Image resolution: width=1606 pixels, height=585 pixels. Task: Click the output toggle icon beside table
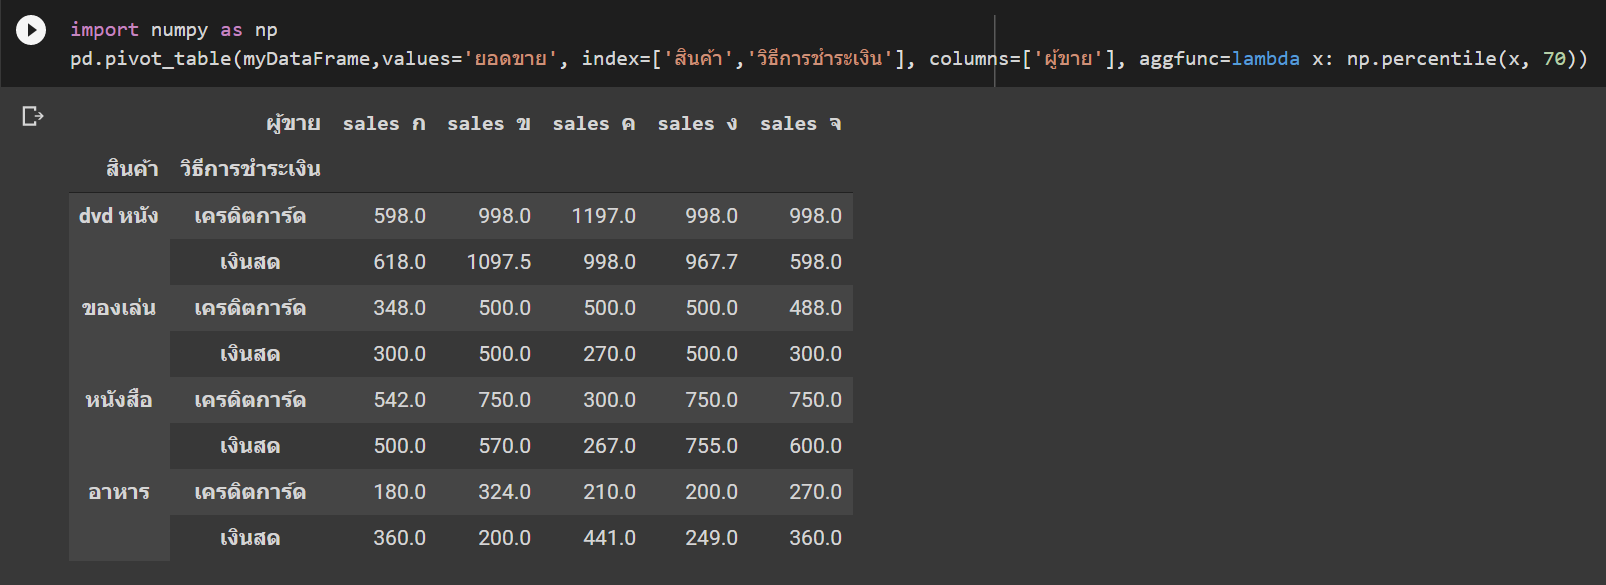[x=33, y=117]
